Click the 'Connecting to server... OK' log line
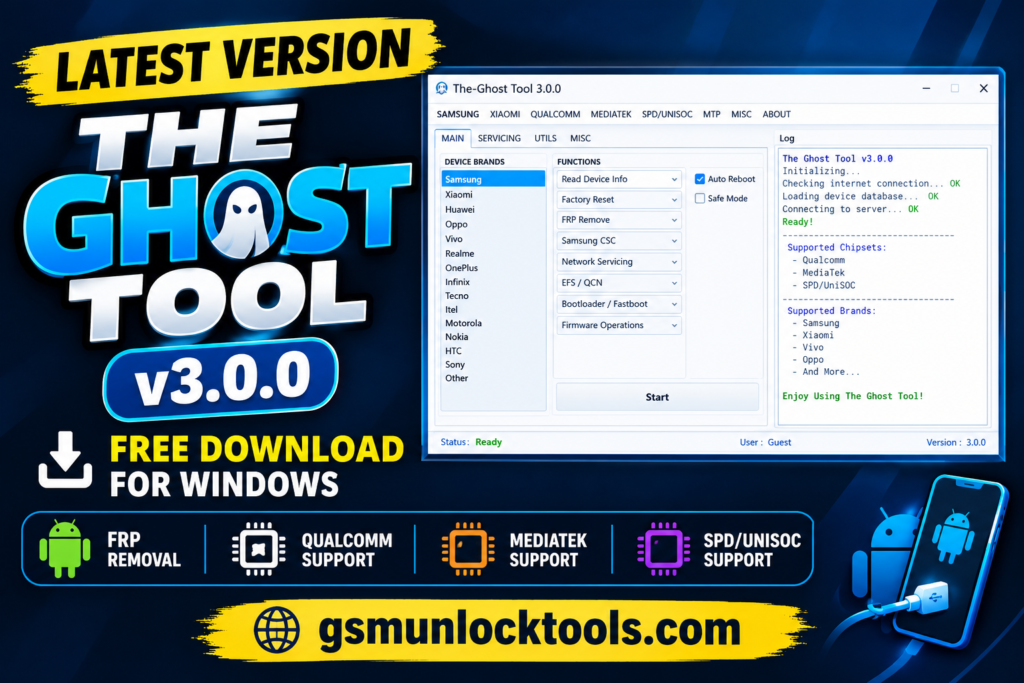Image resolution: width=1024 pixels, height=683 pixels. (850, 209)
